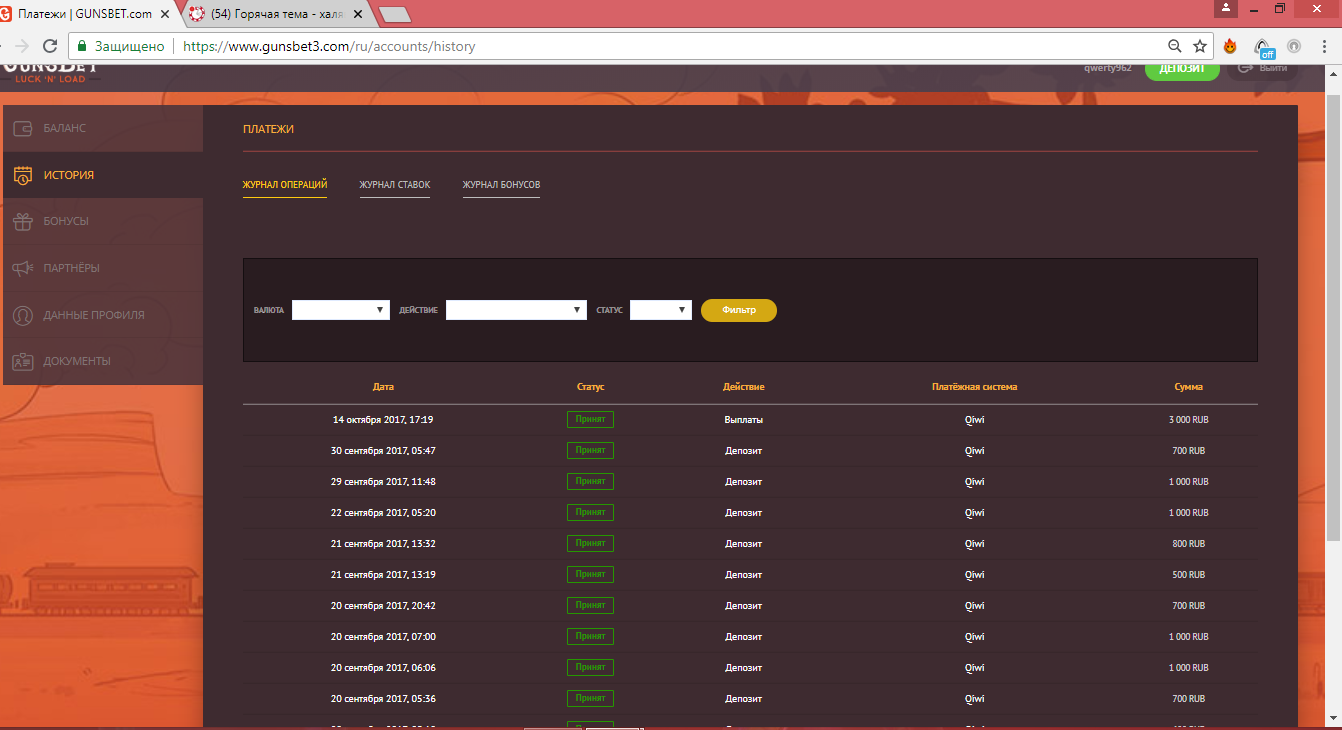
Task: Click the calendar icon next to История
Action: pos(22,175)
